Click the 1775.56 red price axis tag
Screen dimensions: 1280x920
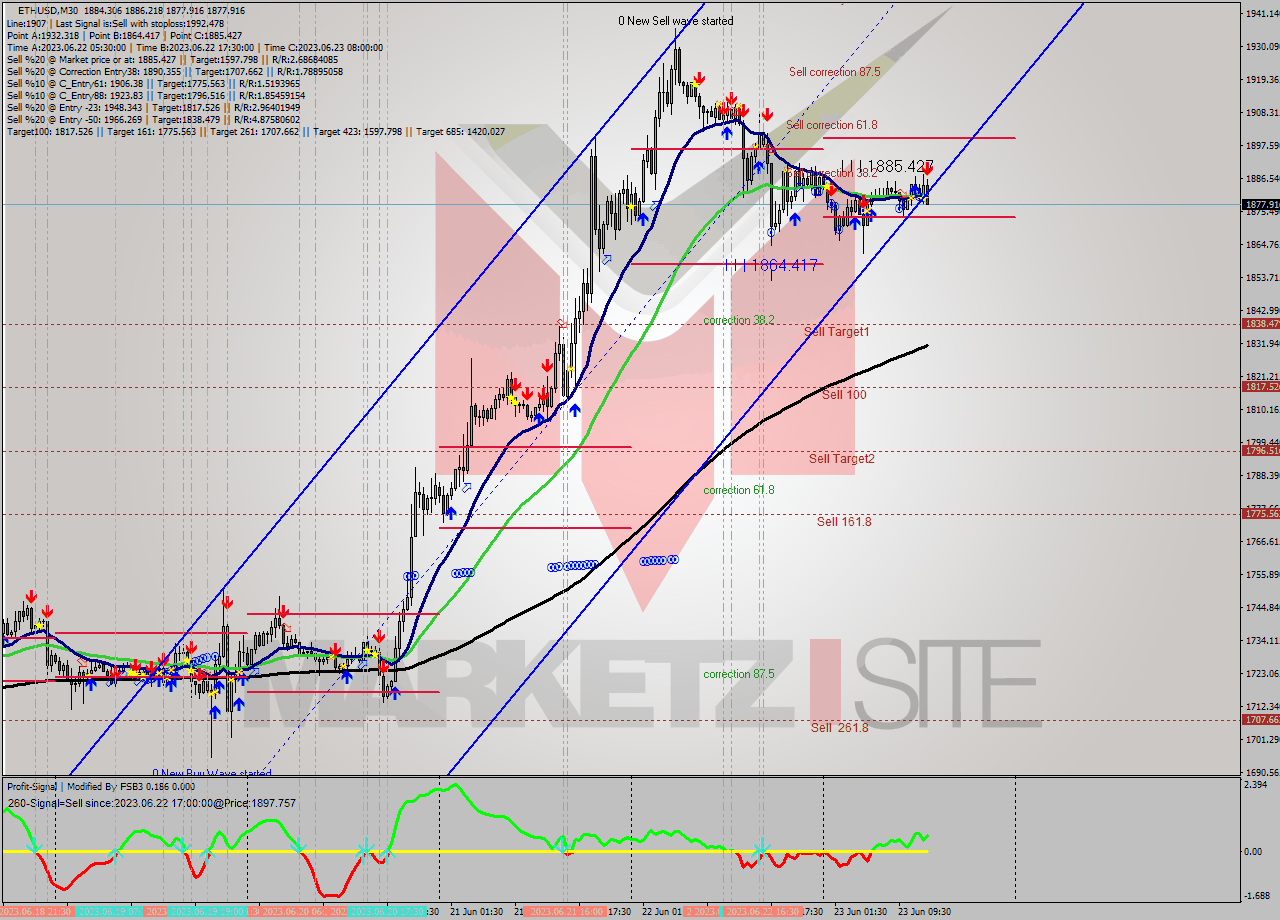click(1260, 514)
